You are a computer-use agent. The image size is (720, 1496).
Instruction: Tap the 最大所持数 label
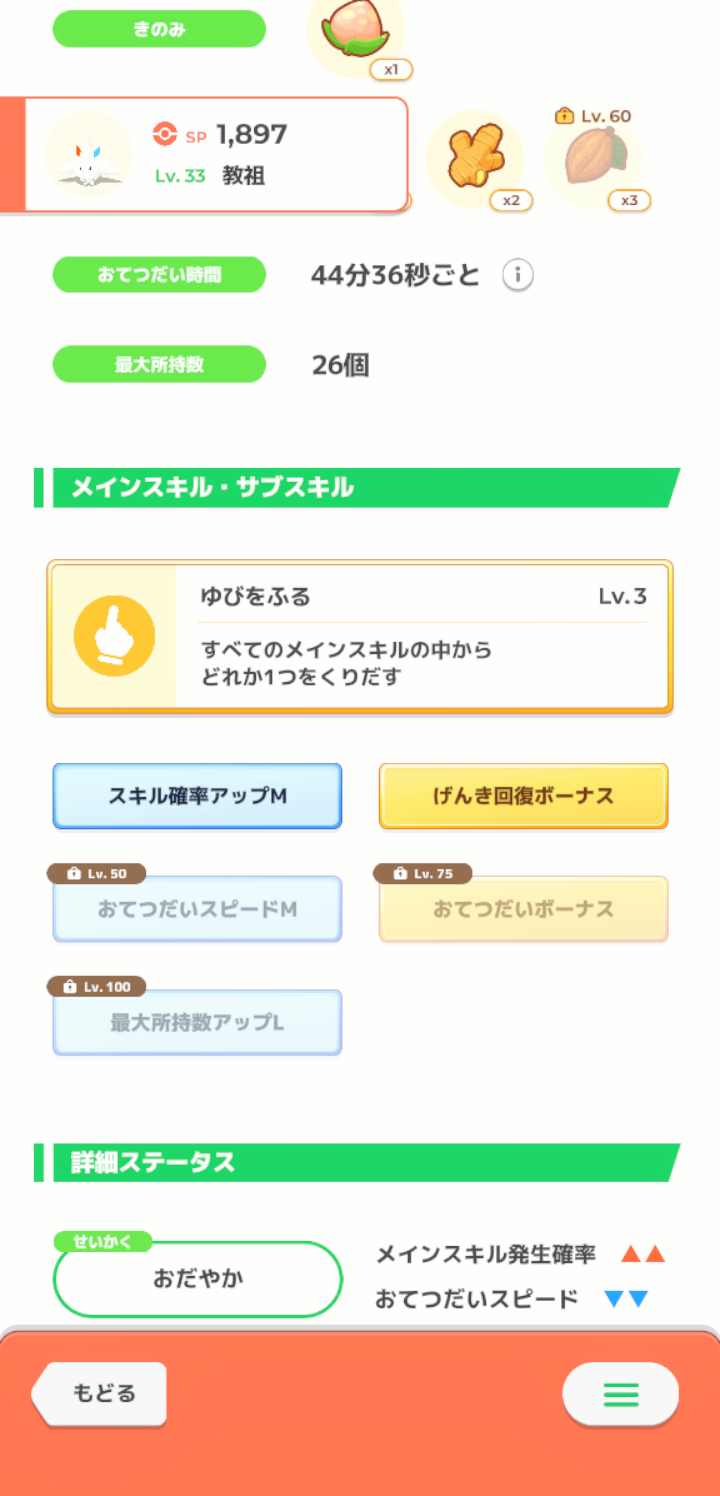click(159, 364)
